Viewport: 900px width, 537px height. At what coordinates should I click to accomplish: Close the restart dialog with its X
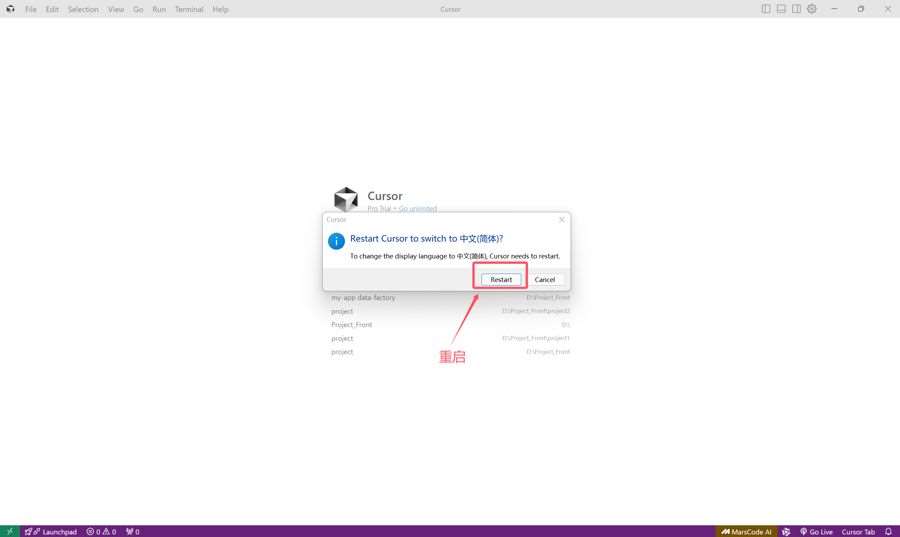tap(562, 220)
